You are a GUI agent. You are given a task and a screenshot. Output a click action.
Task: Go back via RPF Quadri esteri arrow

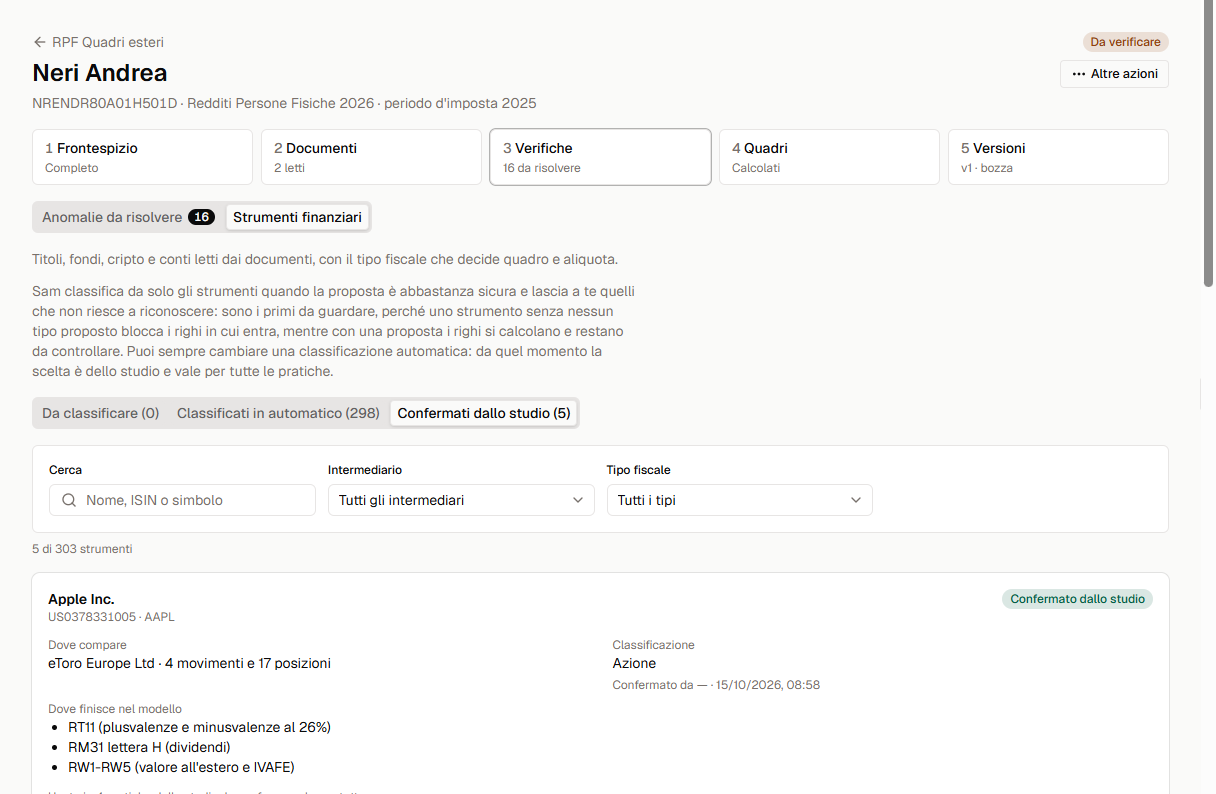[40, 42]
